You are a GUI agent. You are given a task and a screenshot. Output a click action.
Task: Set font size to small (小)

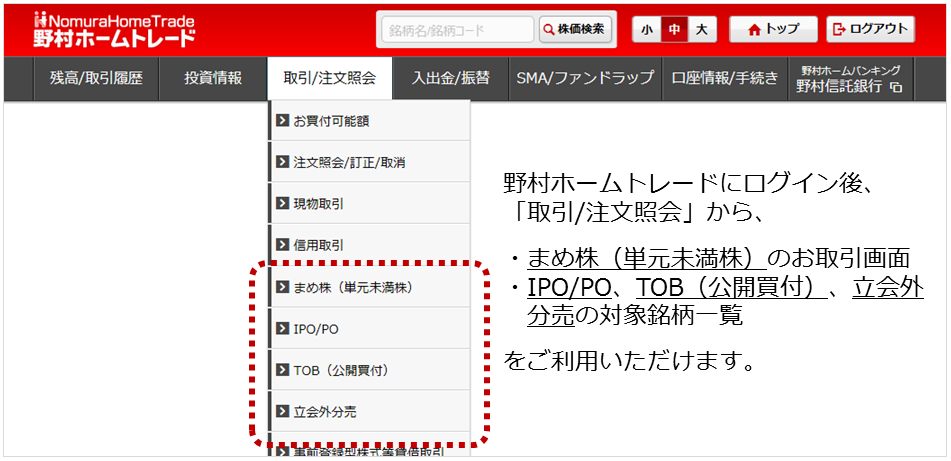click(x=647, y=29)
